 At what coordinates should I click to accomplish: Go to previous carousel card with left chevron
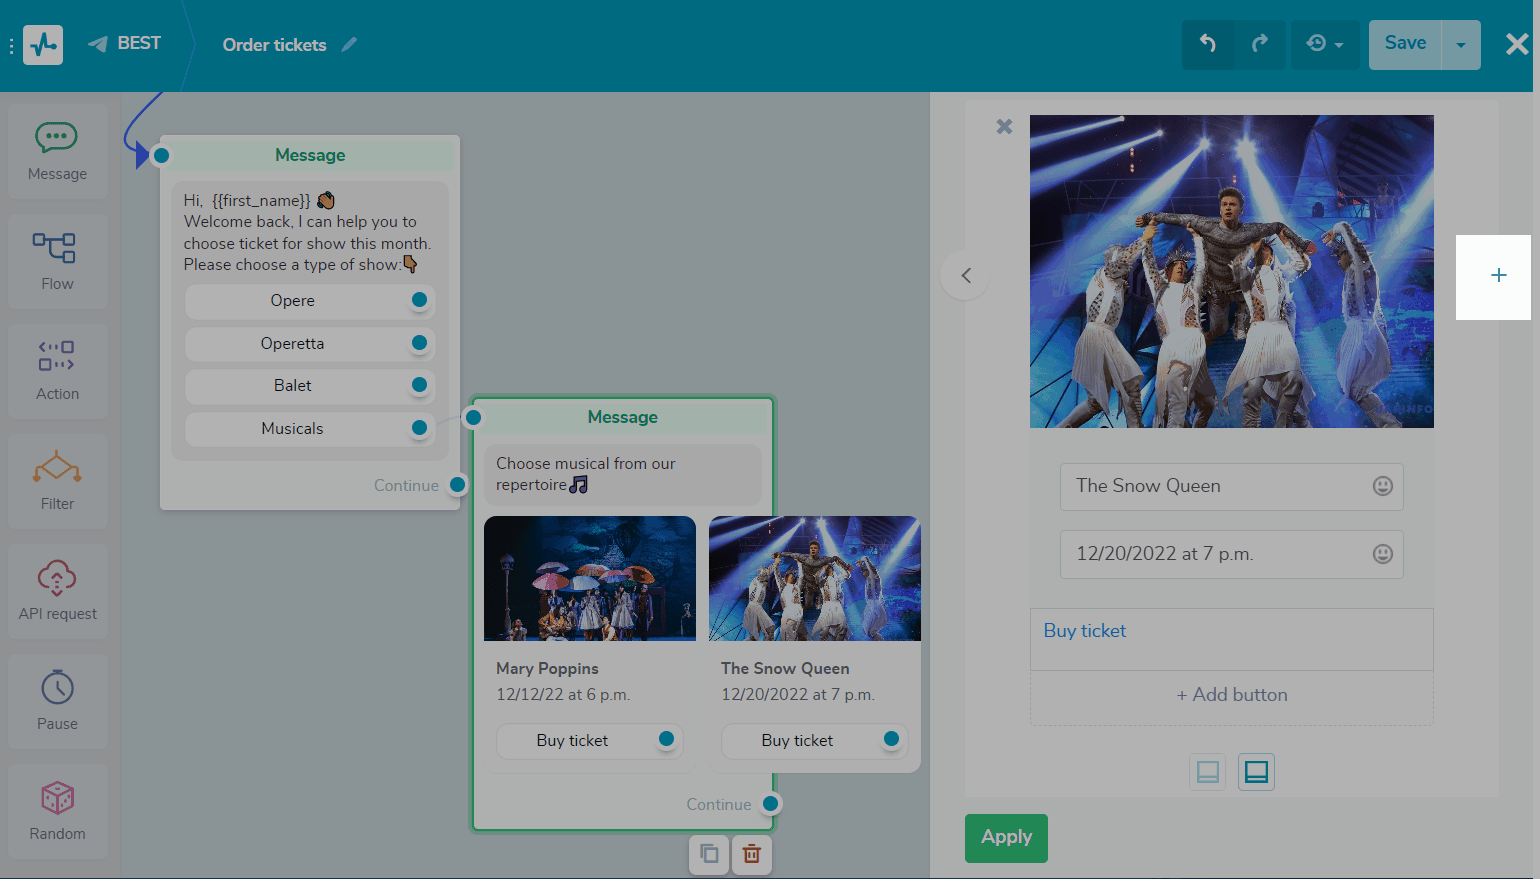pyautogui.click(x=966, y=275)
